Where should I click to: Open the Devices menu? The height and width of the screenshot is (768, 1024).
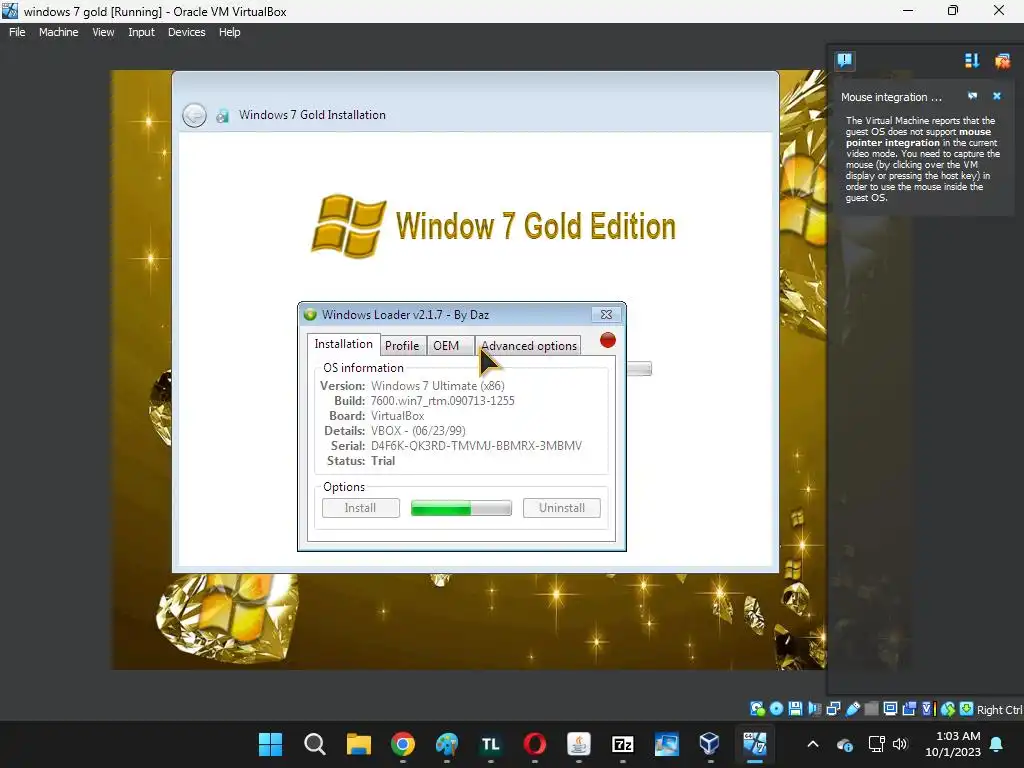pyautogui.click(x=186, y=32)
